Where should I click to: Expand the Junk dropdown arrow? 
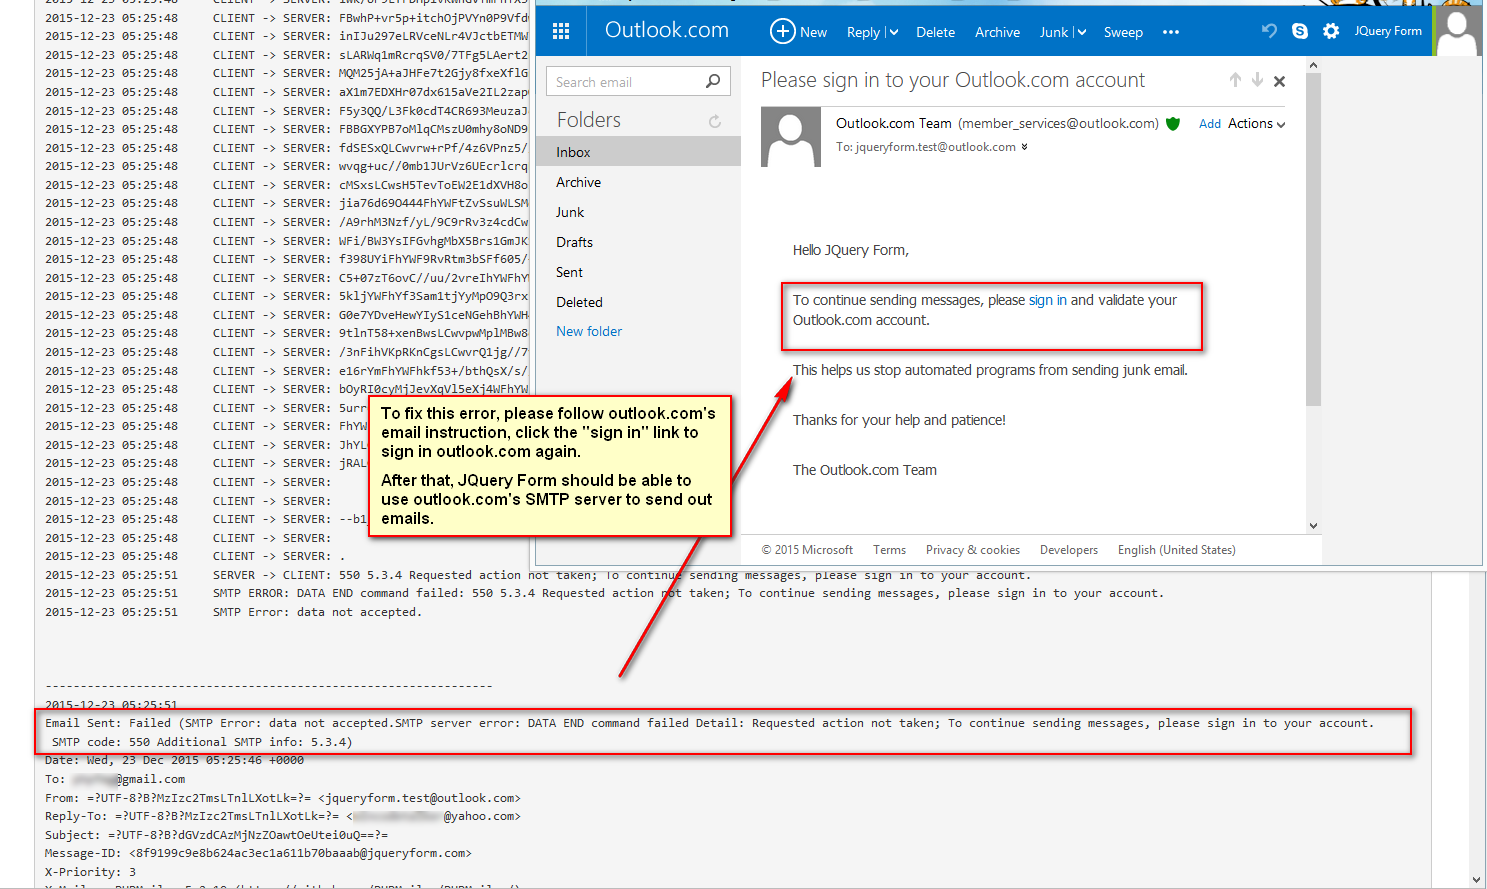click(1081, 32)
